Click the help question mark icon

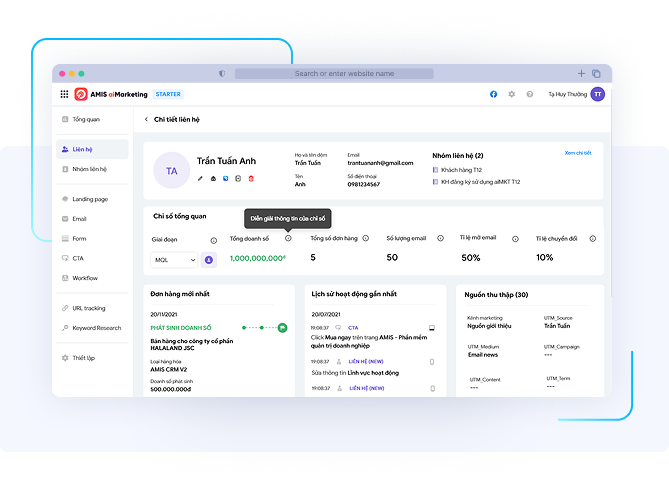(529, 94)
